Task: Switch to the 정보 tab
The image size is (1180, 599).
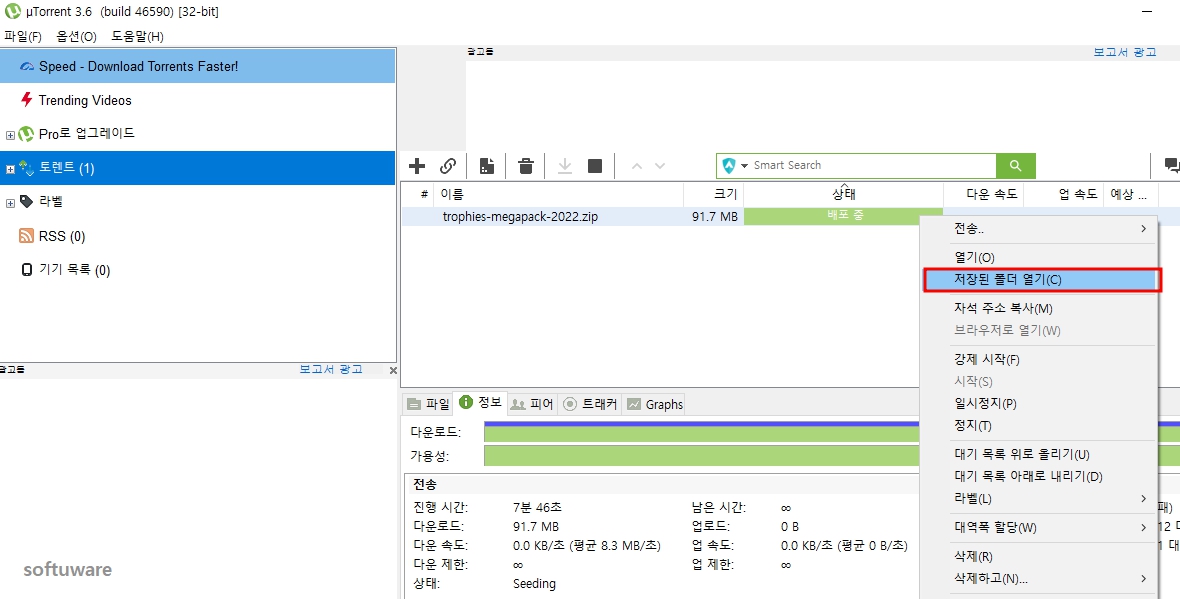Action: click(x=480, y=403)
